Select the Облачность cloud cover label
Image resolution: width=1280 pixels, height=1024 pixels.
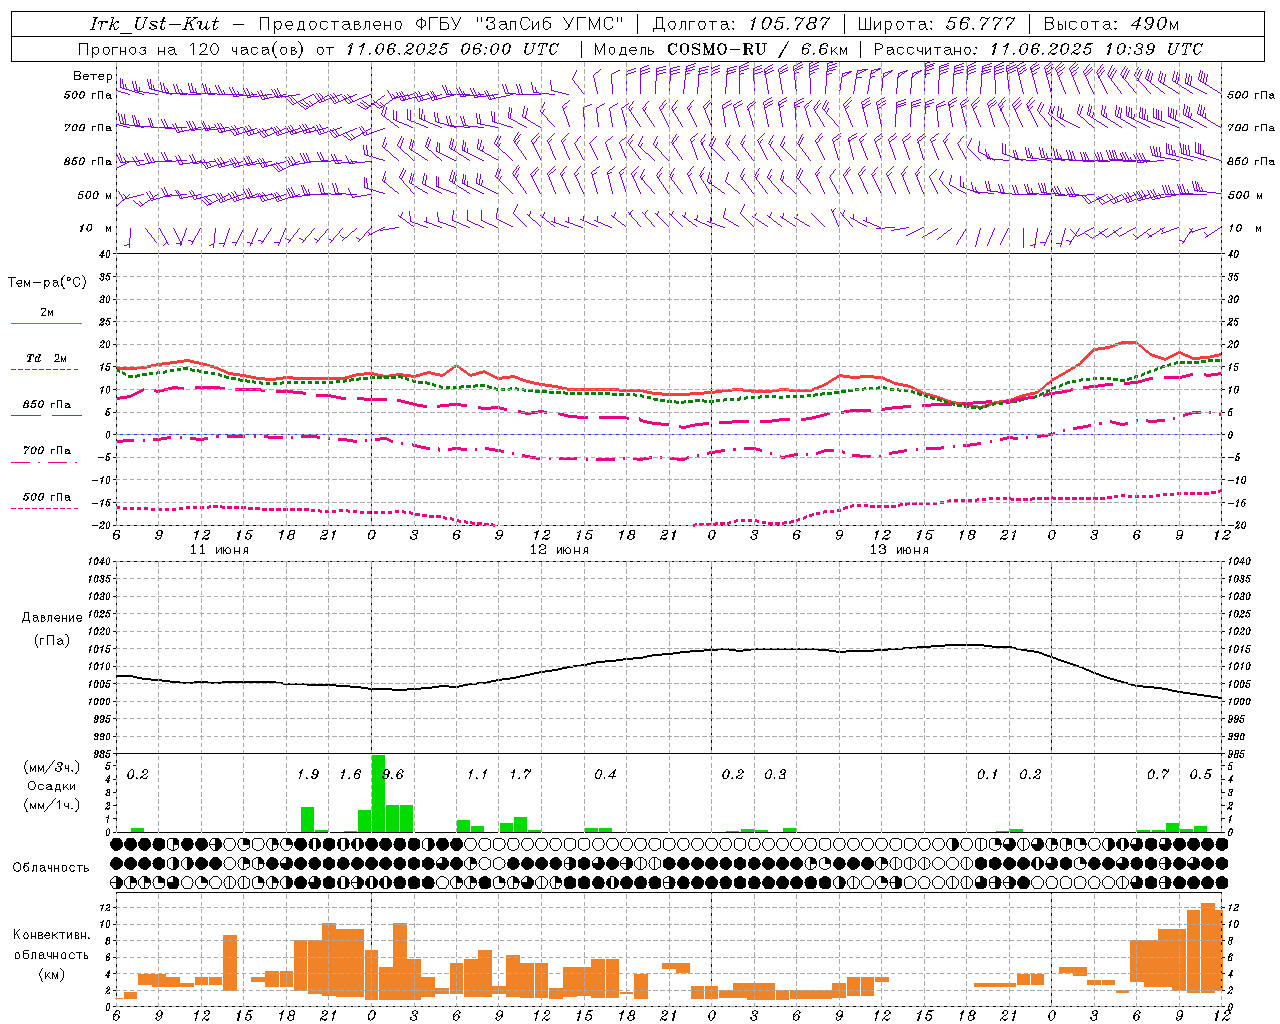51,867
